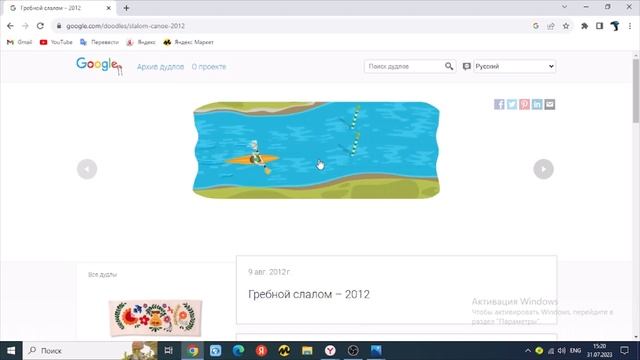The image size is (640, 360).
Task: Click the Google icon in address bar
Action: [x=536, y=26]
